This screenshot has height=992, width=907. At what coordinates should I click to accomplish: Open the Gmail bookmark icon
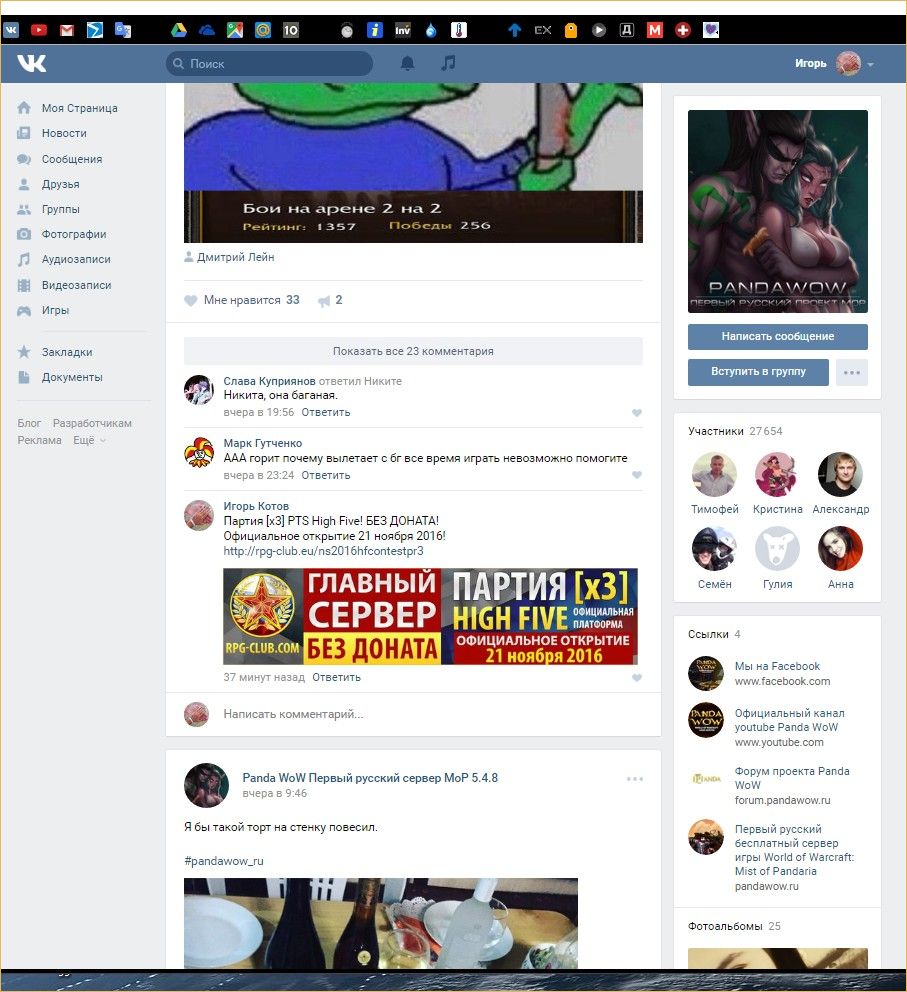coord(67,30)
